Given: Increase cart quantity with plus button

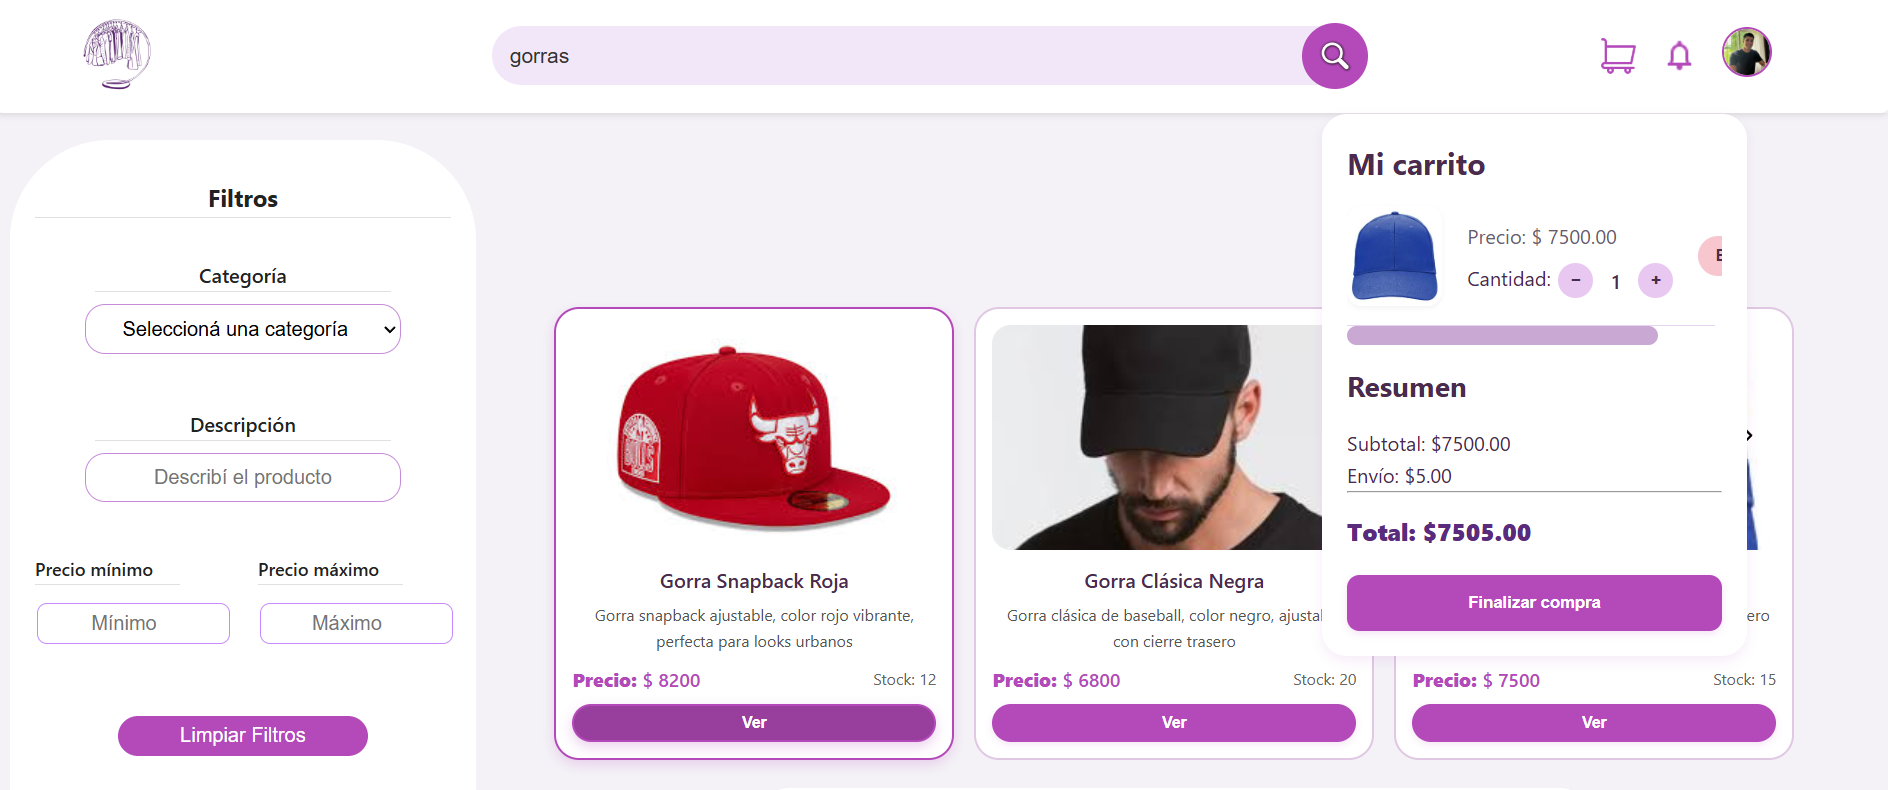Looking at the screenshot, I should [x=1655, y=280].
